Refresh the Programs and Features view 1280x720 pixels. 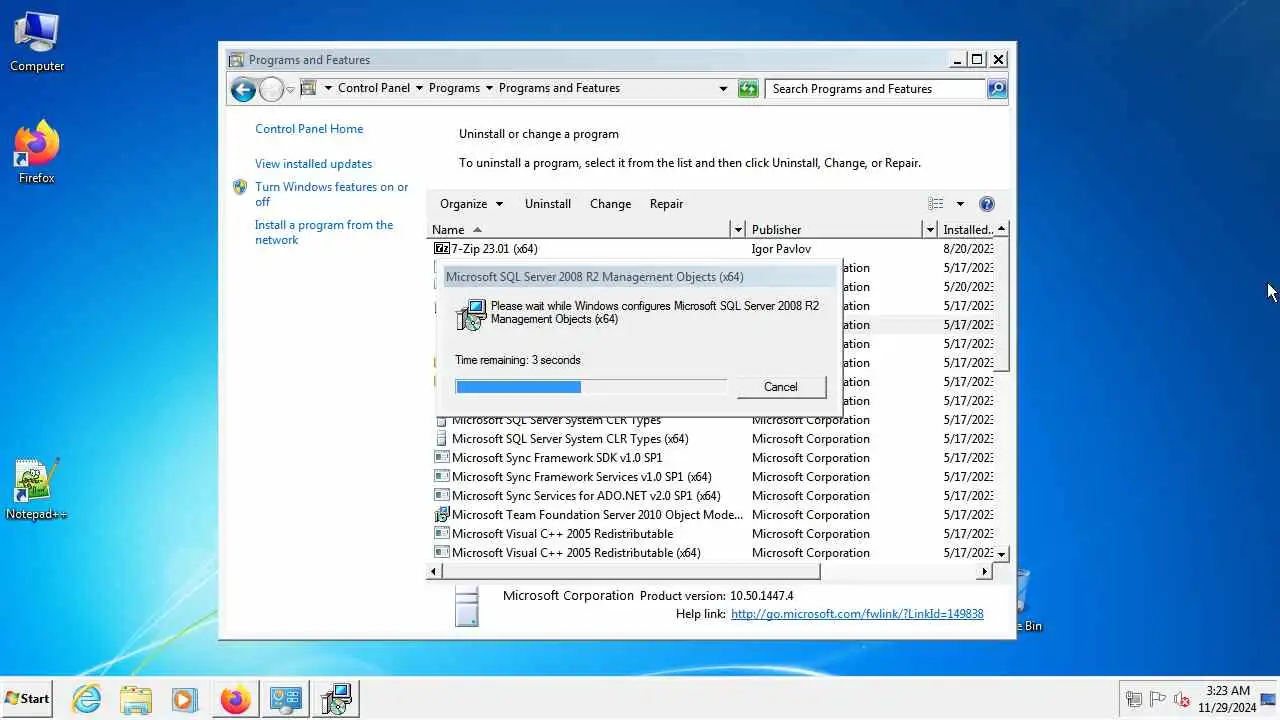[748, 89]
